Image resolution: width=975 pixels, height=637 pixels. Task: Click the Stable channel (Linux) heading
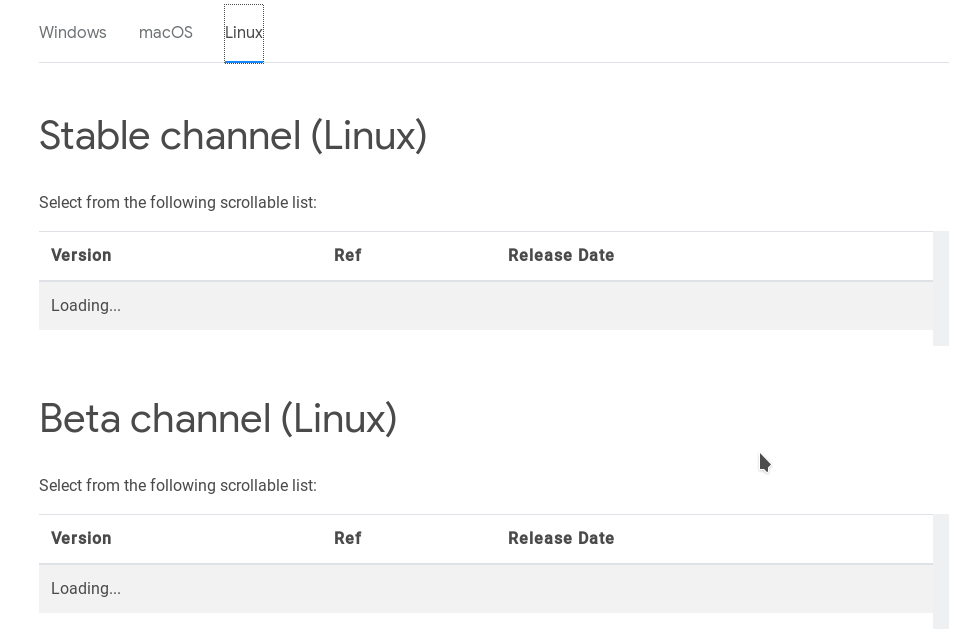point(233,135)
